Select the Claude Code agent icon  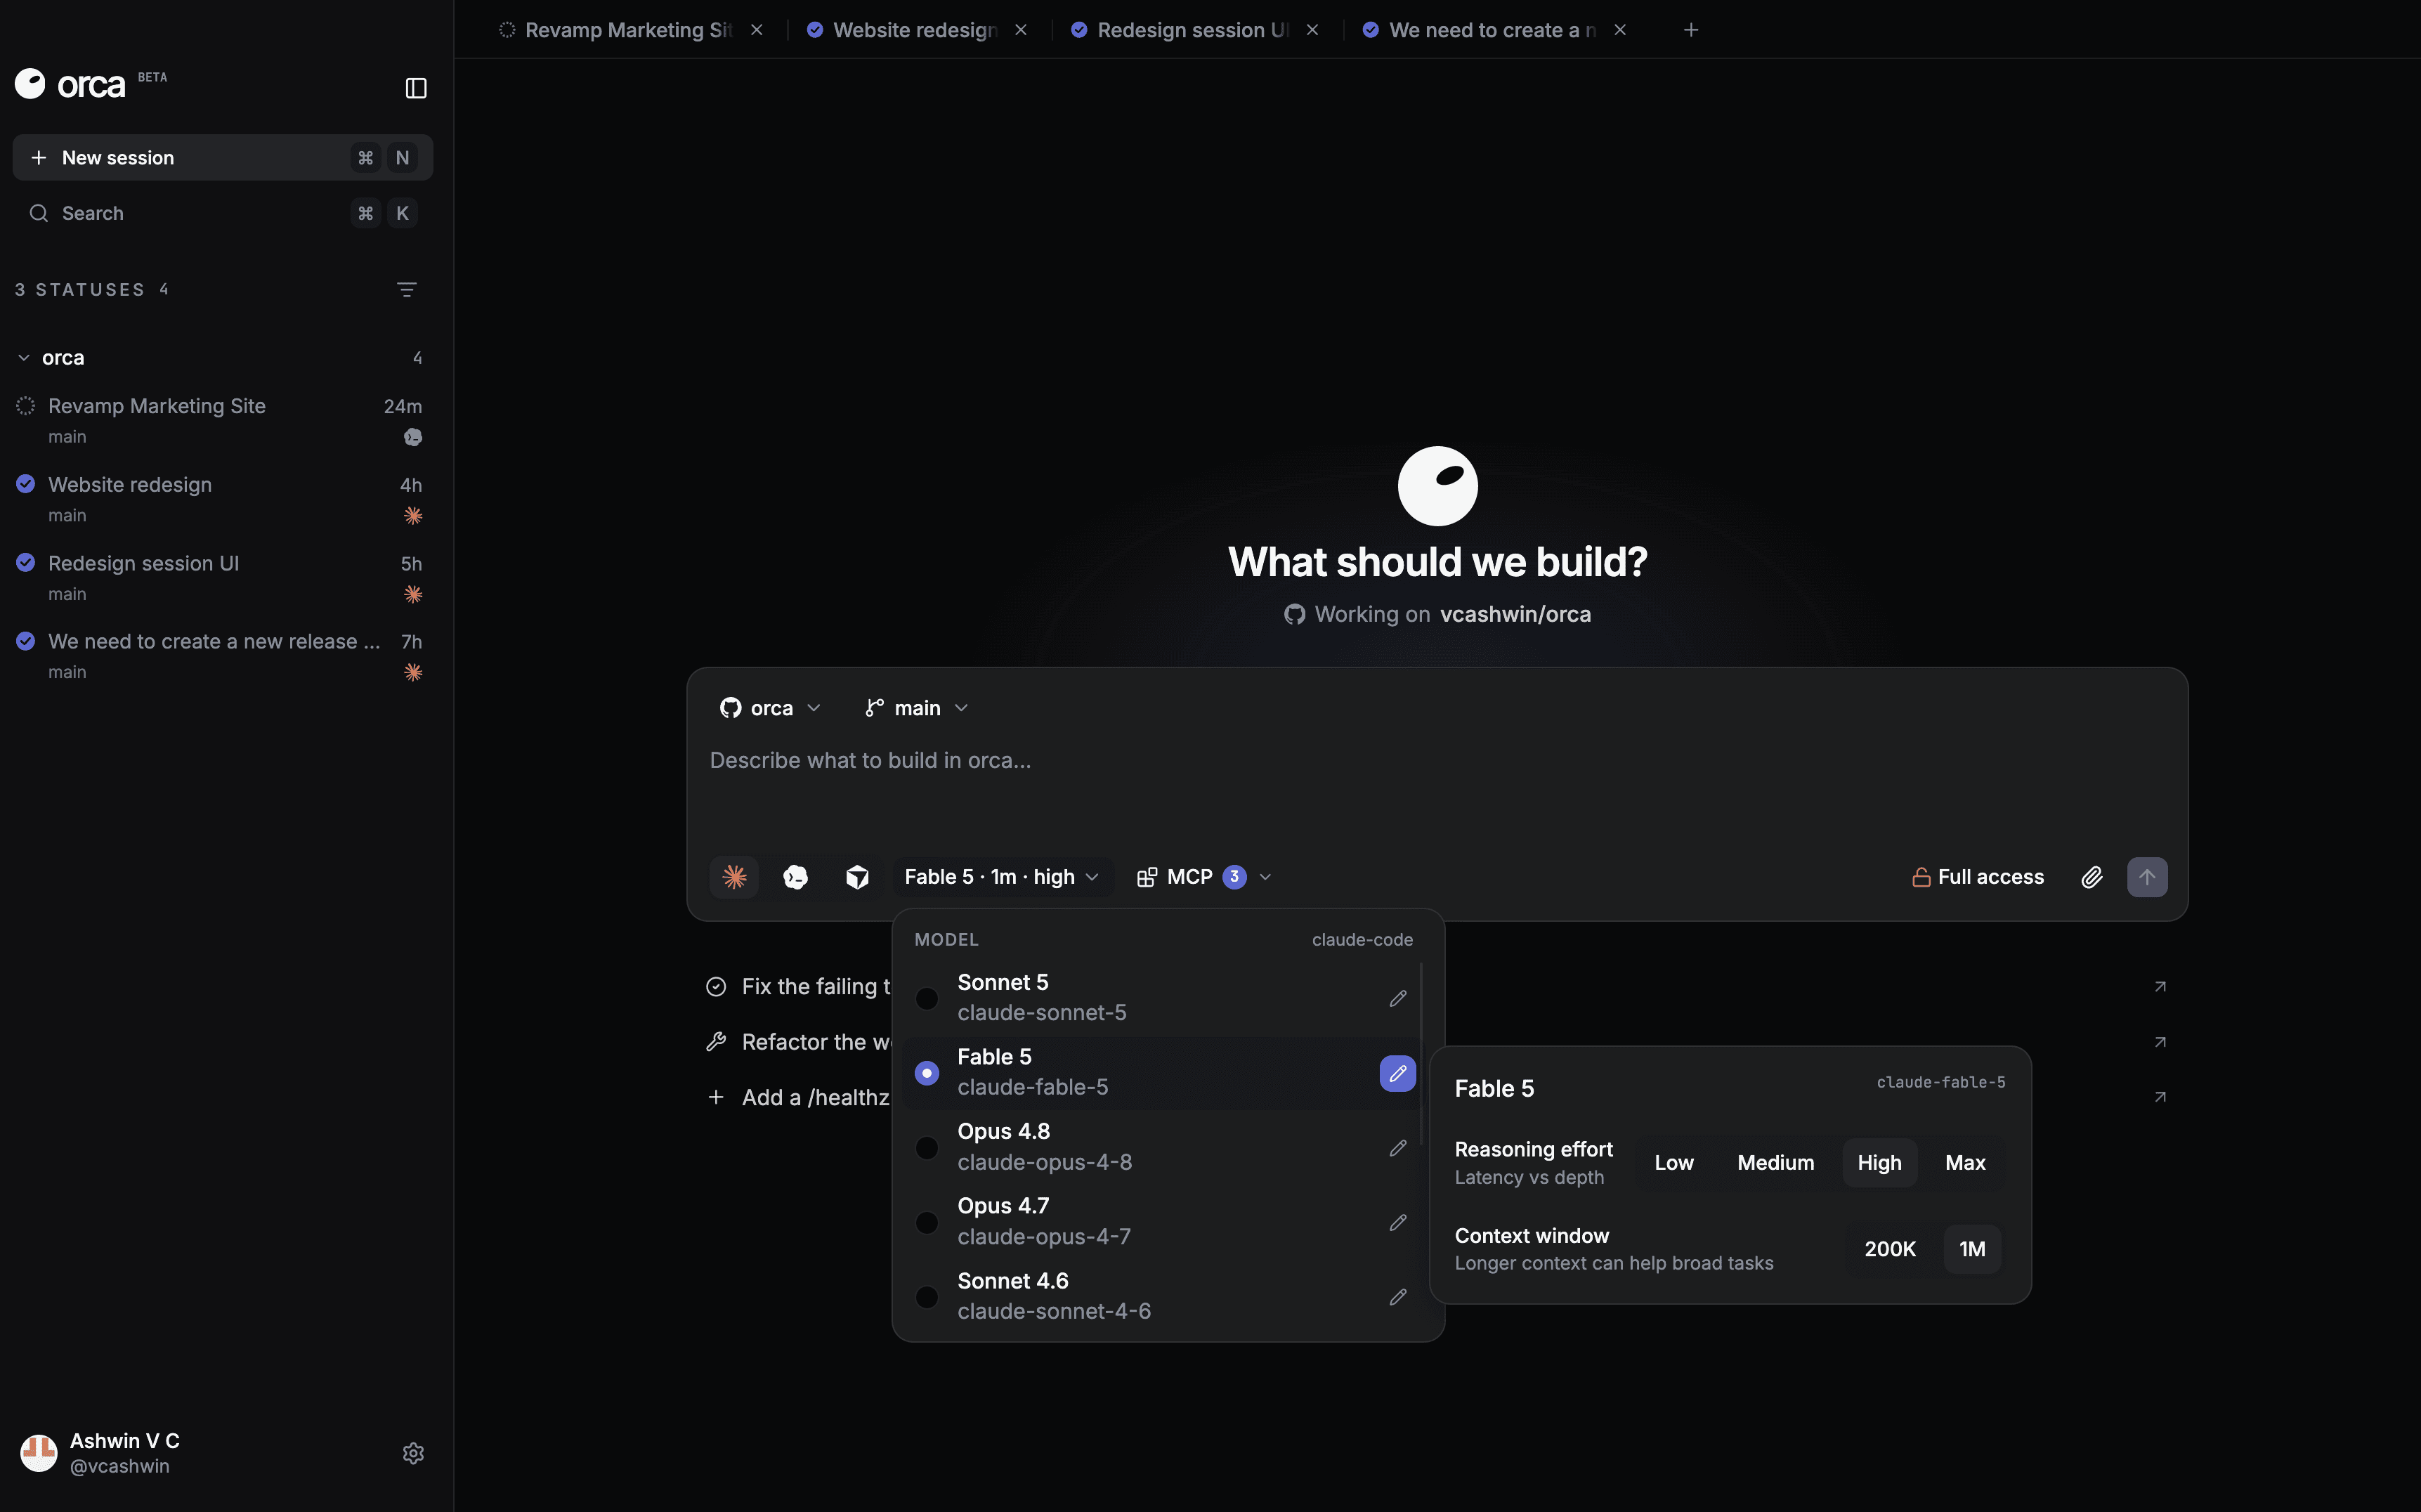734,877
